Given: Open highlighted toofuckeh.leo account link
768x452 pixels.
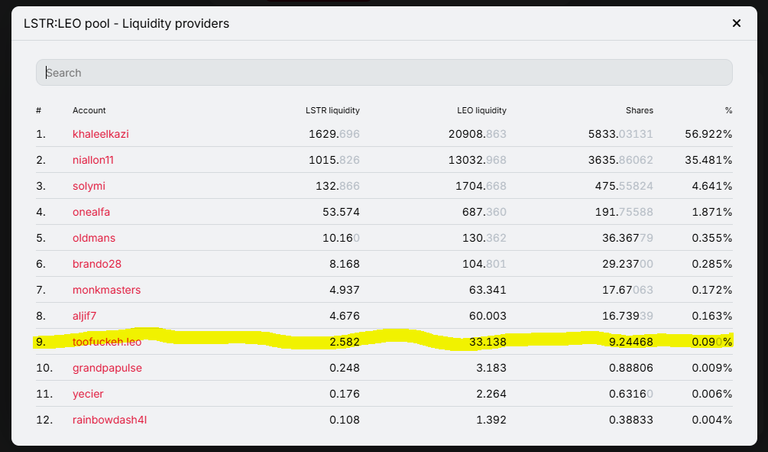Looking at the screenshot, I should [x=107, y=342].
